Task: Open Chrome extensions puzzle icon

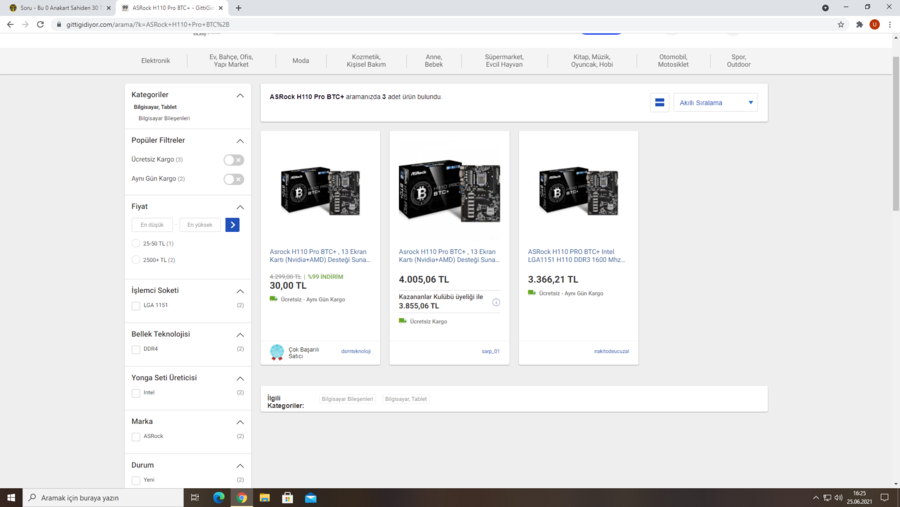Action: 859,24
